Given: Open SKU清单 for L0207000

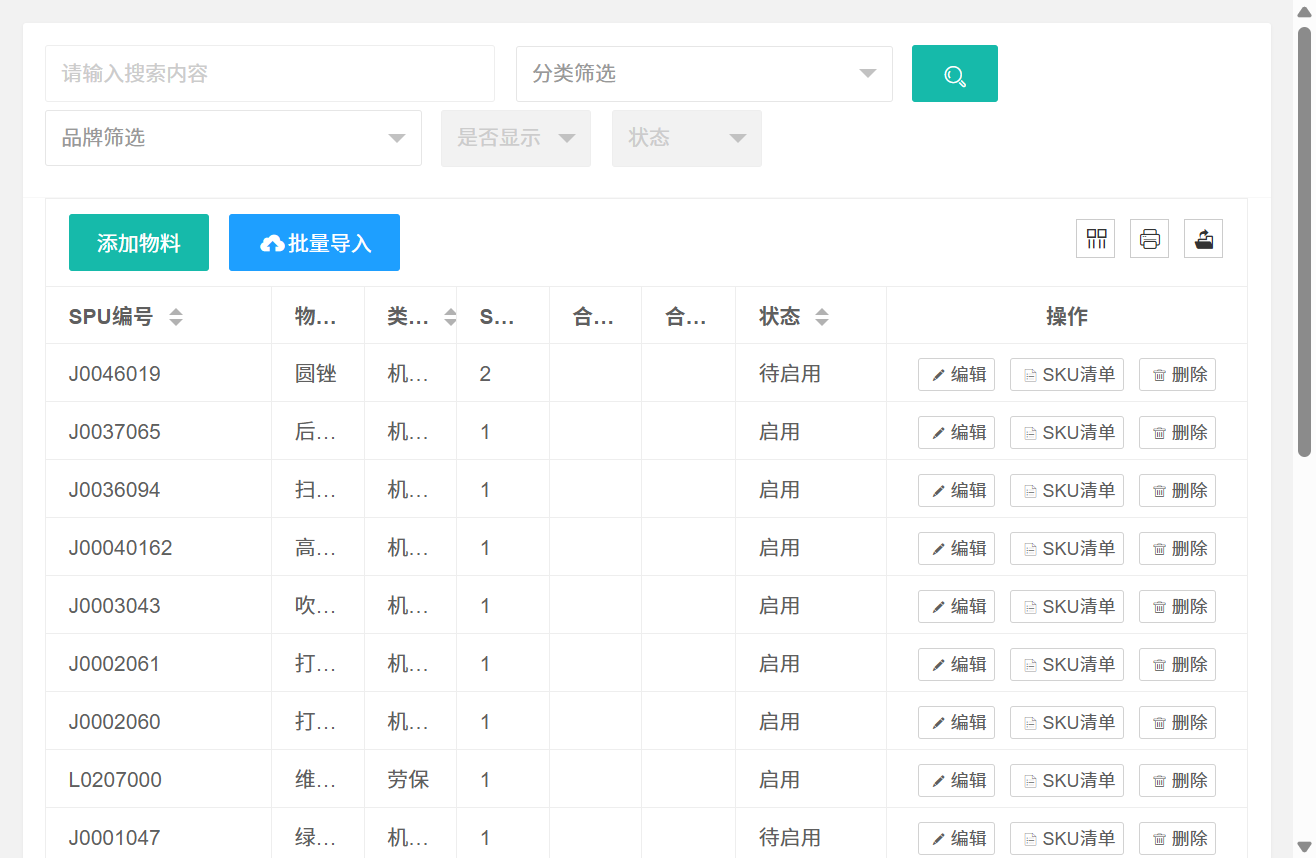Looking at the screenshot, I should point(1067,781).
